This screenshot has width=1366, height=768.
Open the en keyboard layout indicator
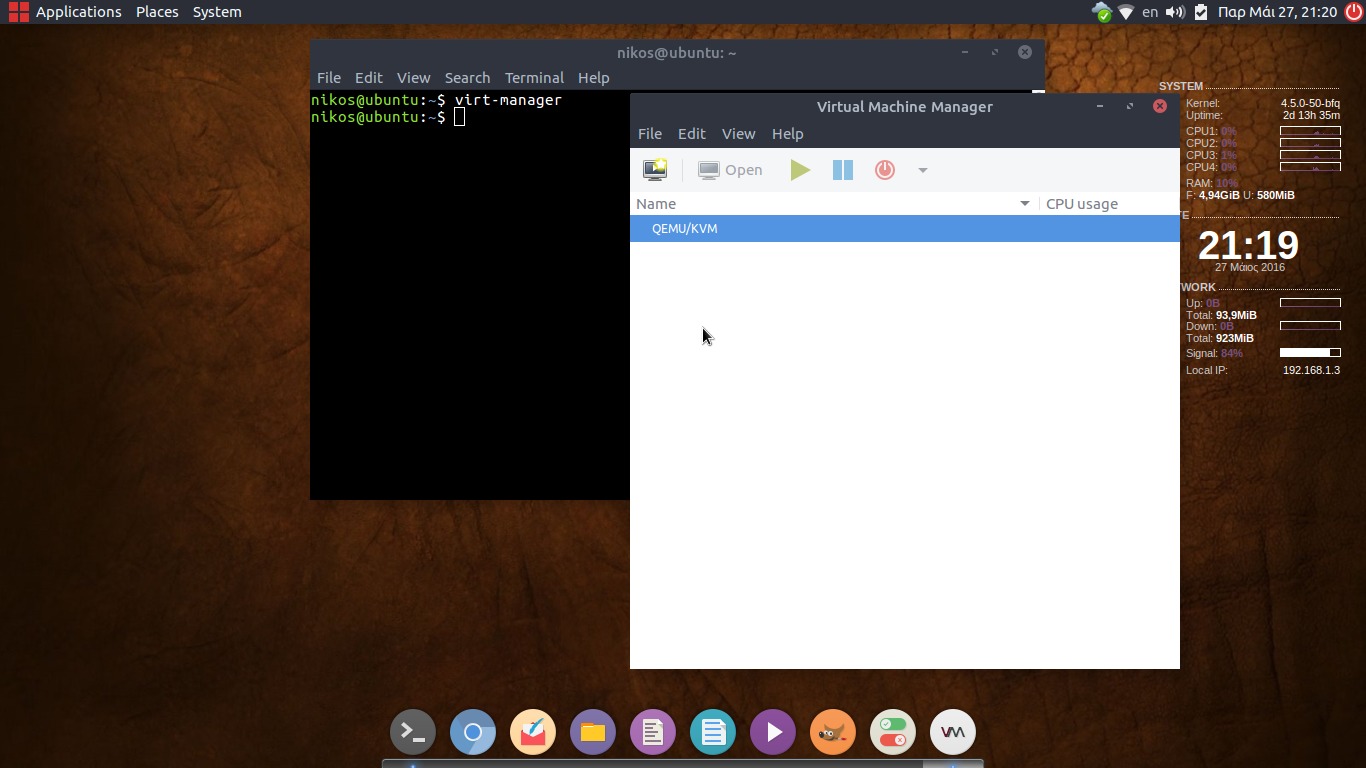[1150, 12]
